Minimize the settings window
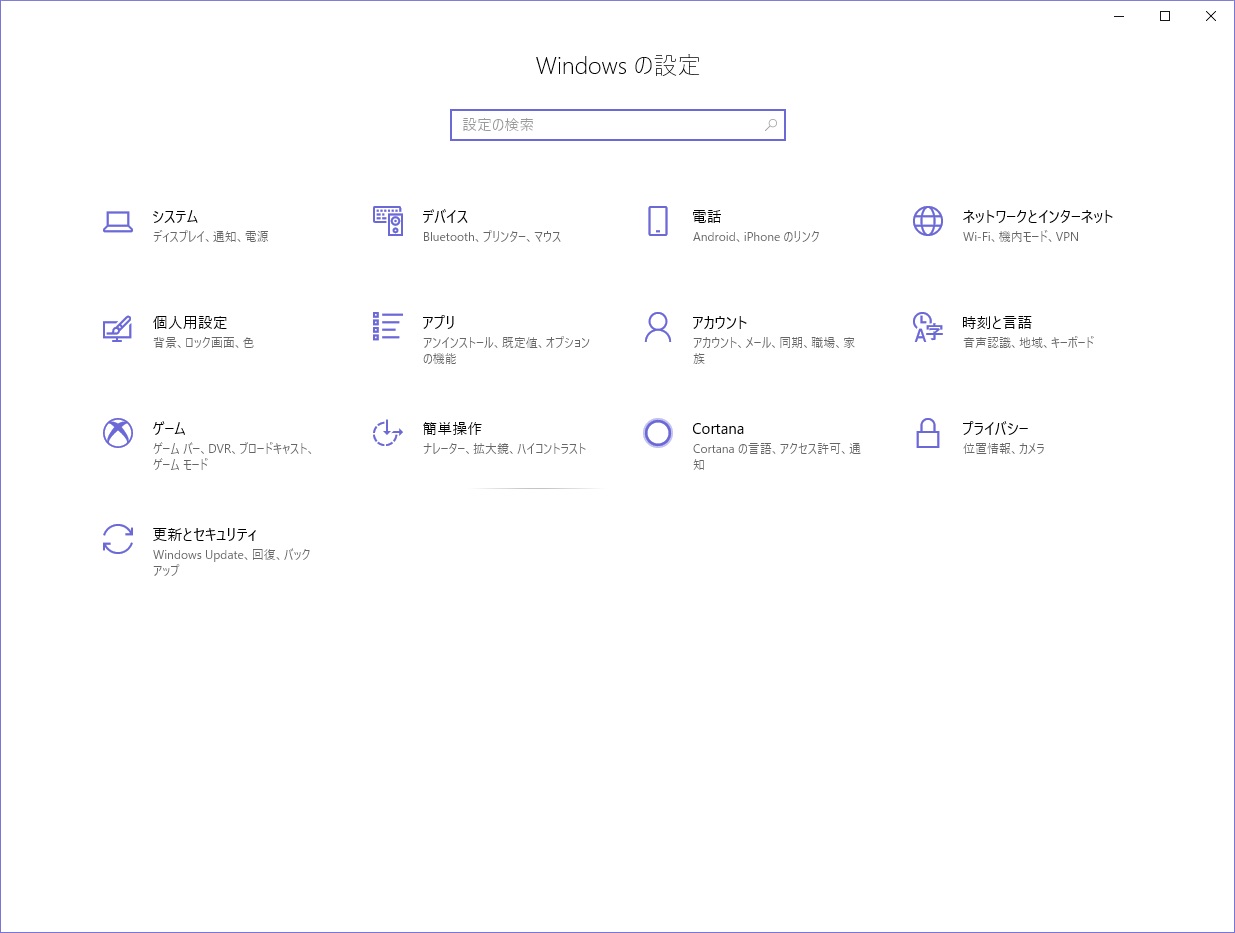This screenshot has width=1235, height=933. click(x=1119, y=16)
